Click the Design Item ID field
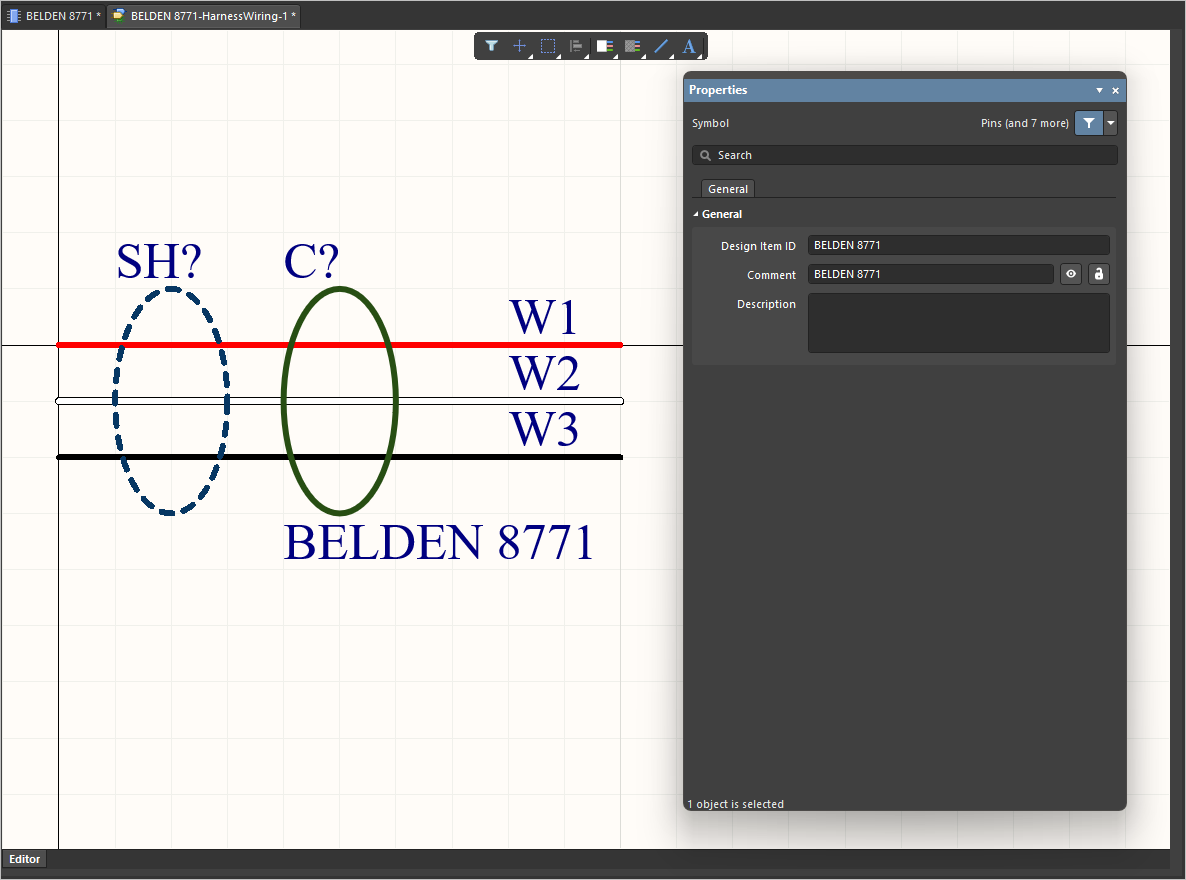This screenshot has width=1186, height=880. (958, 245)
